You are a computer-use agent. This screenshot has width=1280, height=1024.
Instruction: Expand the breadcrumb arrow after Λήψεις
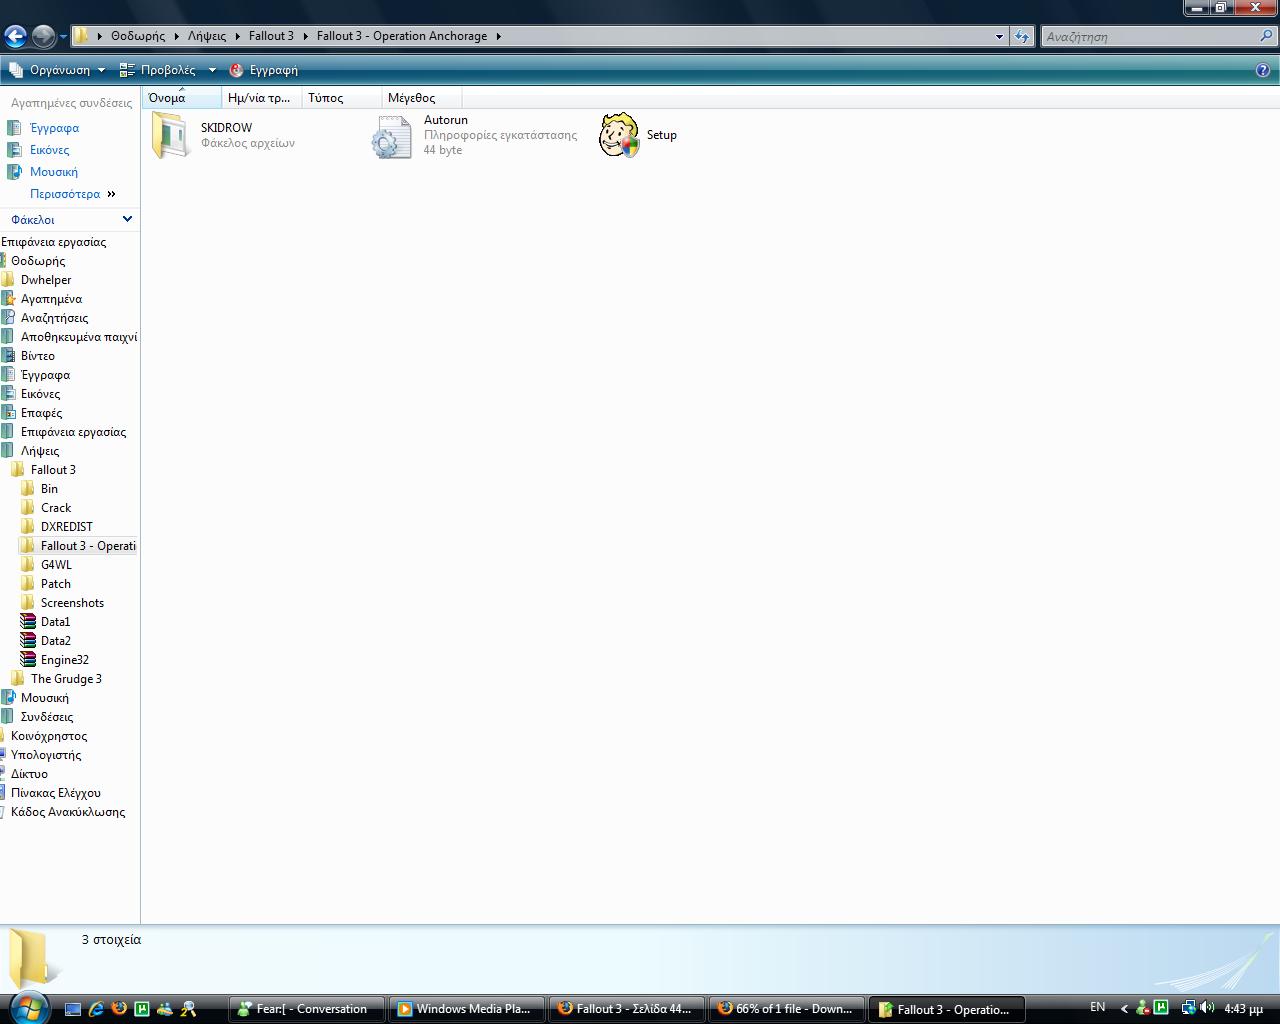238,36
